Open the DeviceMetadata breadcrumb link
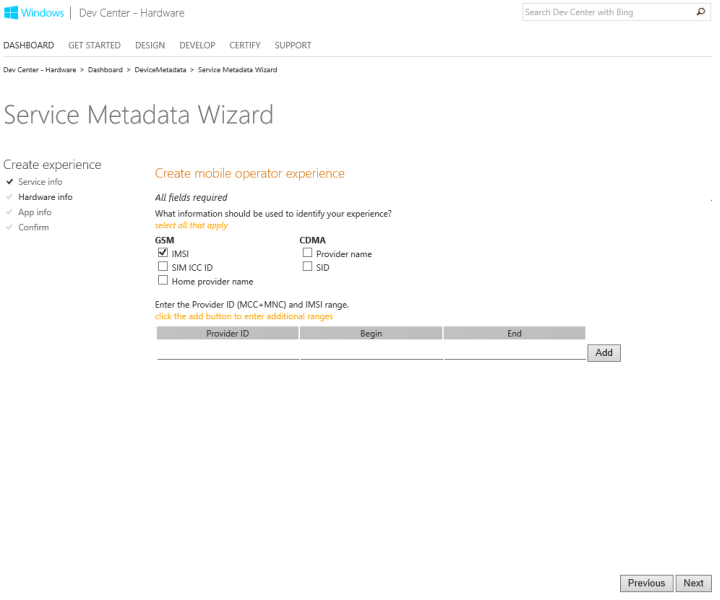720x600 pixels. (160, 70)
